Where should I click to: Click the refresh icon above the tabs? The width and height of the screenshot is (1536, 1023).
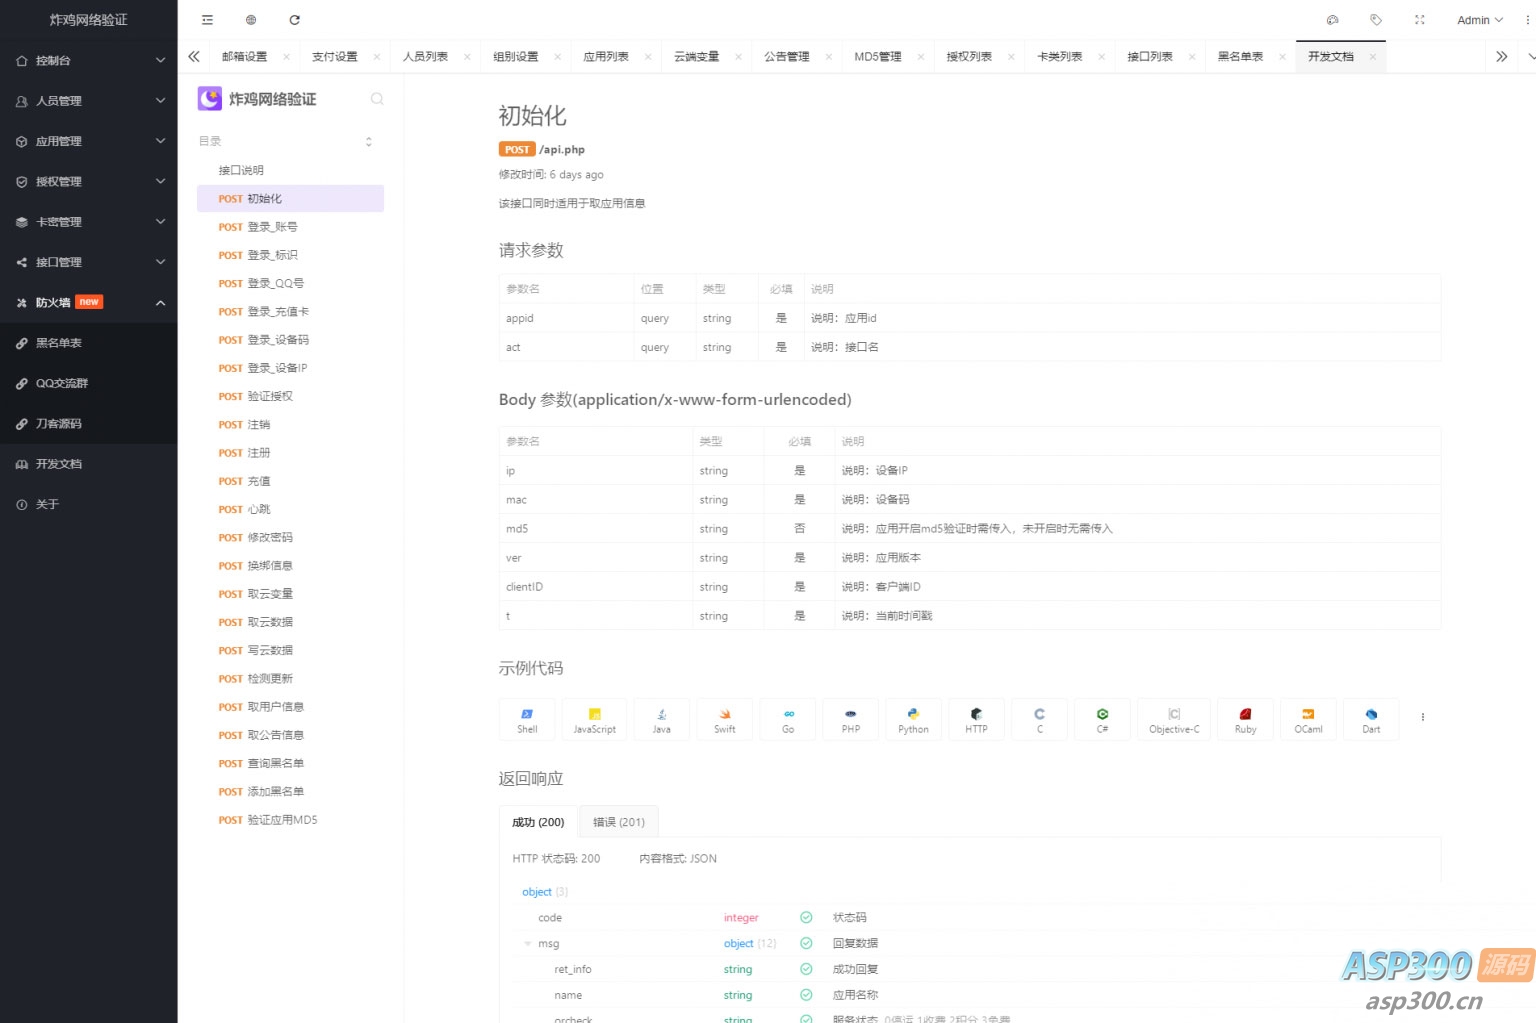tap(294, 19)
